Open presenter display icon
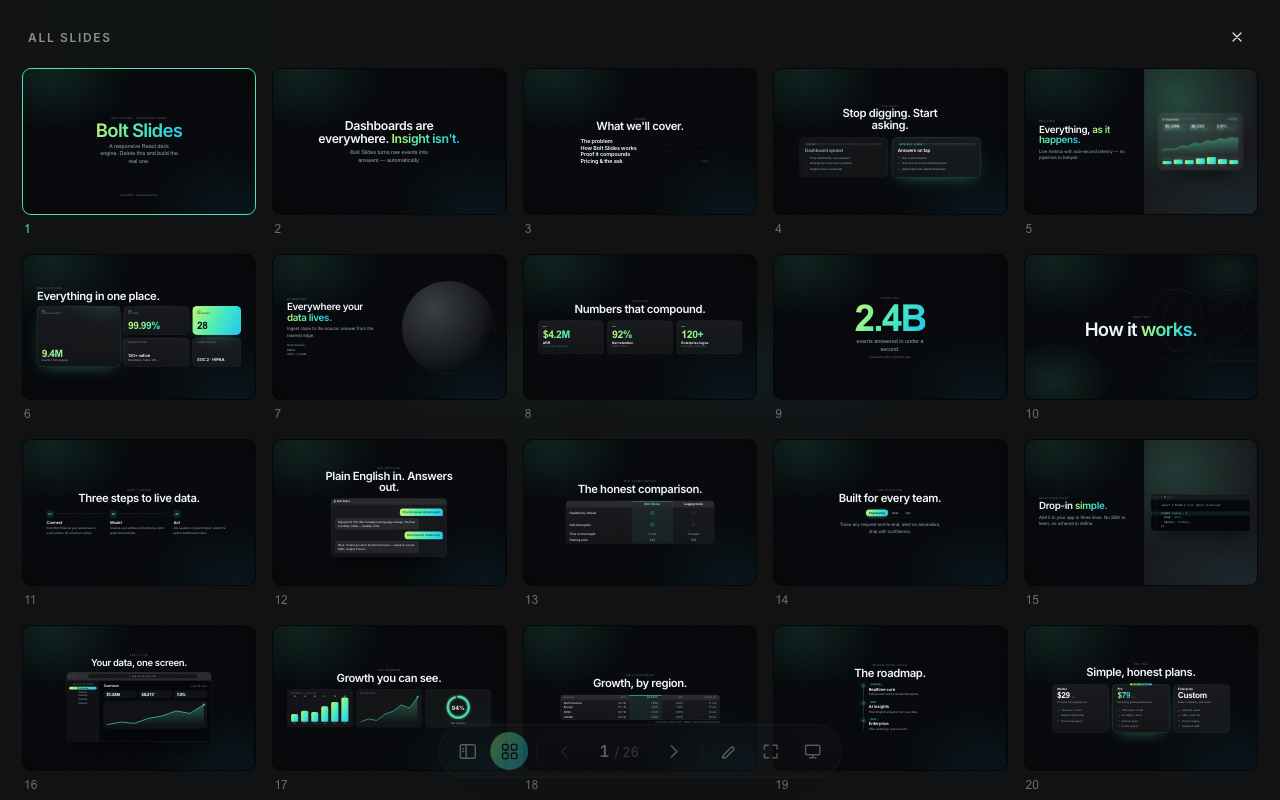Screen dimensions: 1280x800 click(x=813, y=751)
